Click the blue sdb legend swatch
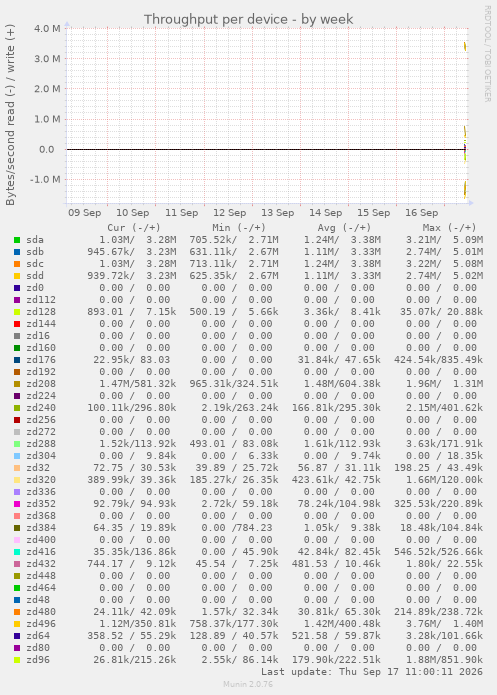This screenshot has height=695, width=497. coord(17,252)
